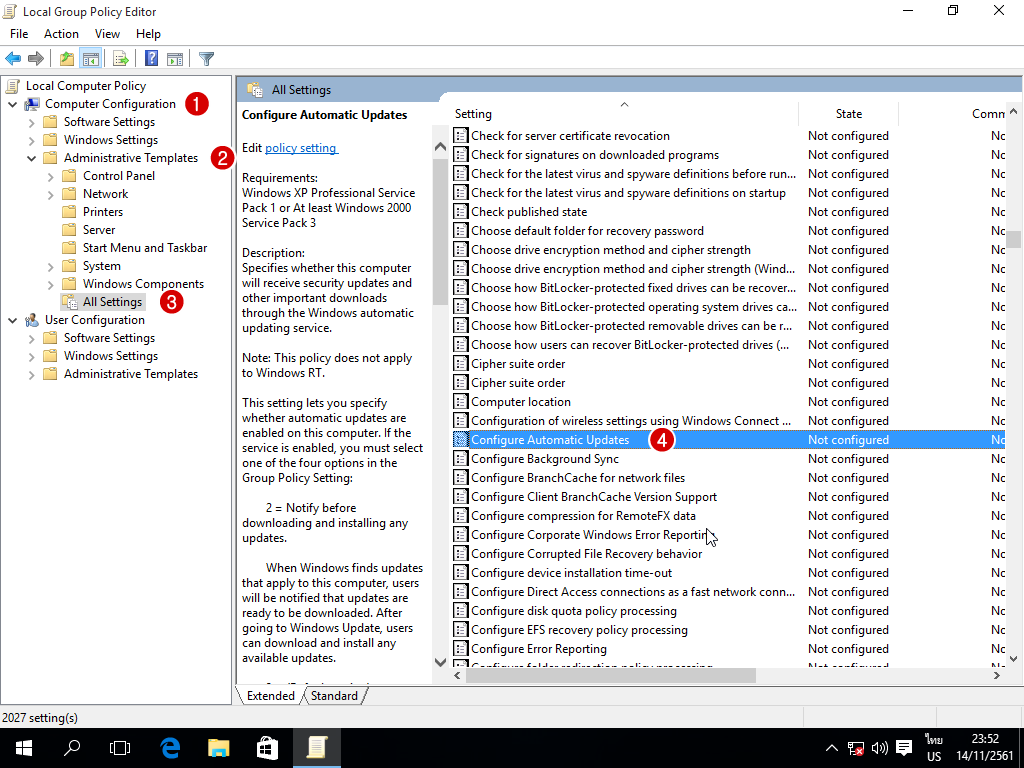Expand the Control Panel folder
1024x768 pixels.
click(50, 176)
